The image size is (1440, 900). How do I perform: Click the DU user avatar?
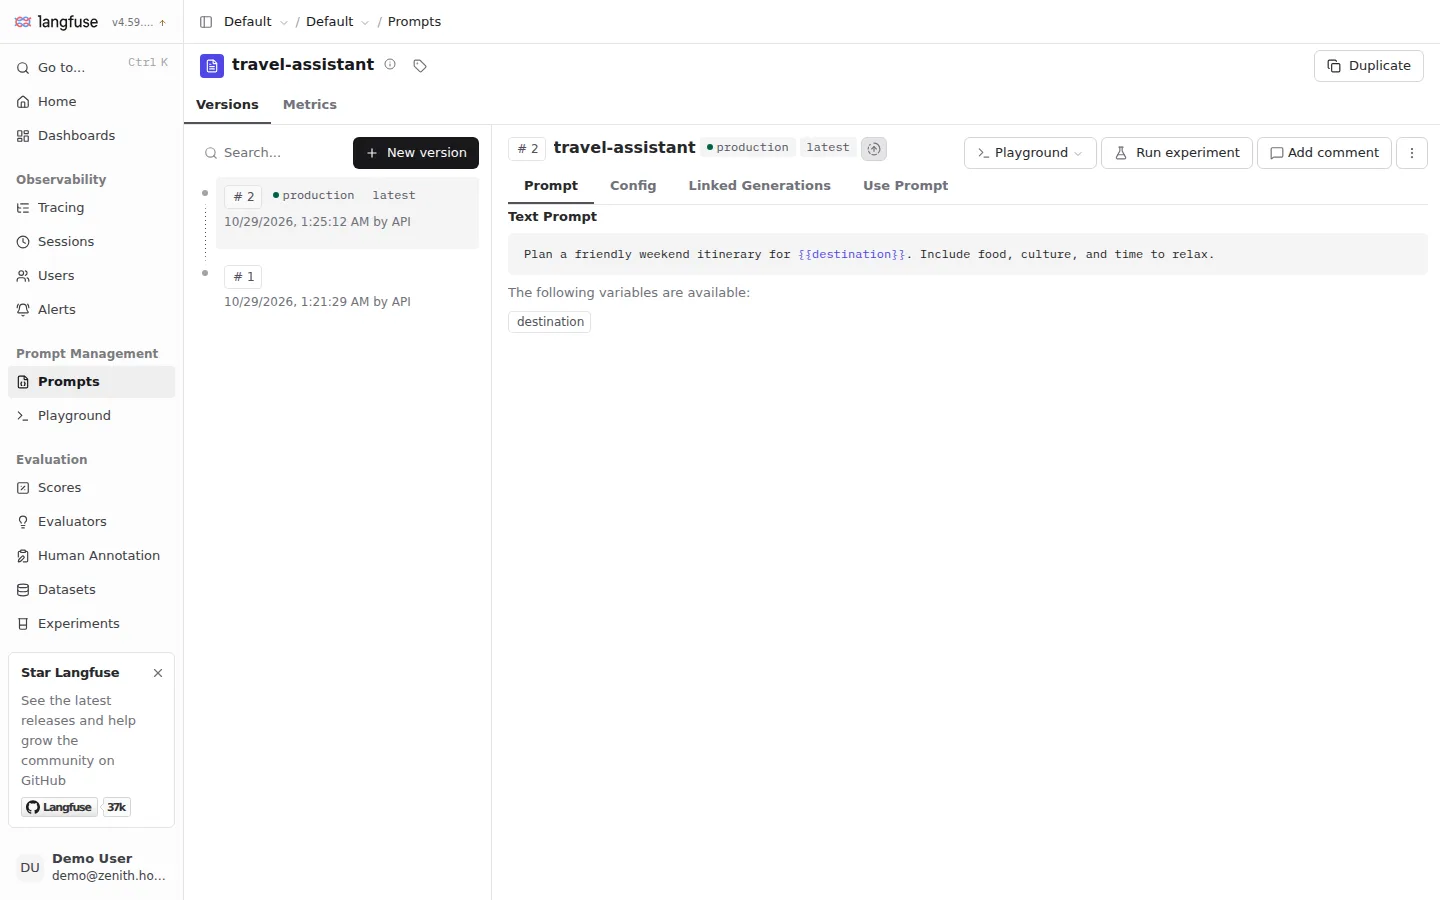tap(30, 867)
